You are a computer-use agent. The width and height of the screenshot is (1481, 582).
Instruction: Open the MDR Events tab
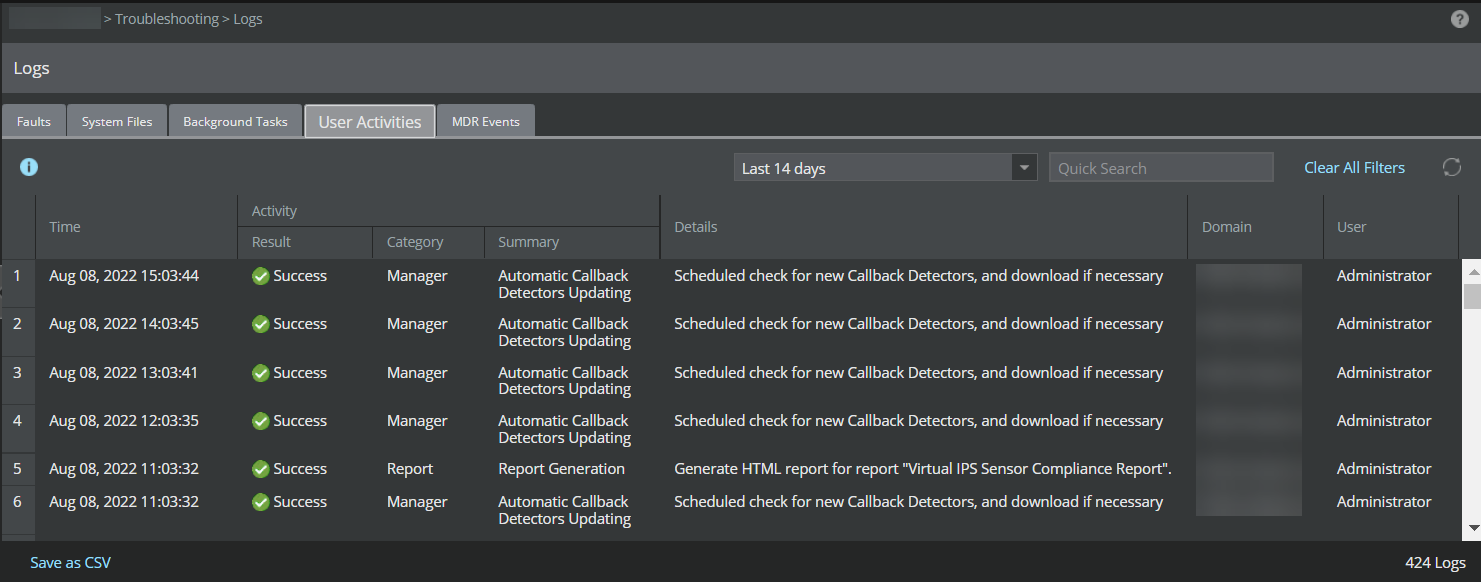click(486, 121)
